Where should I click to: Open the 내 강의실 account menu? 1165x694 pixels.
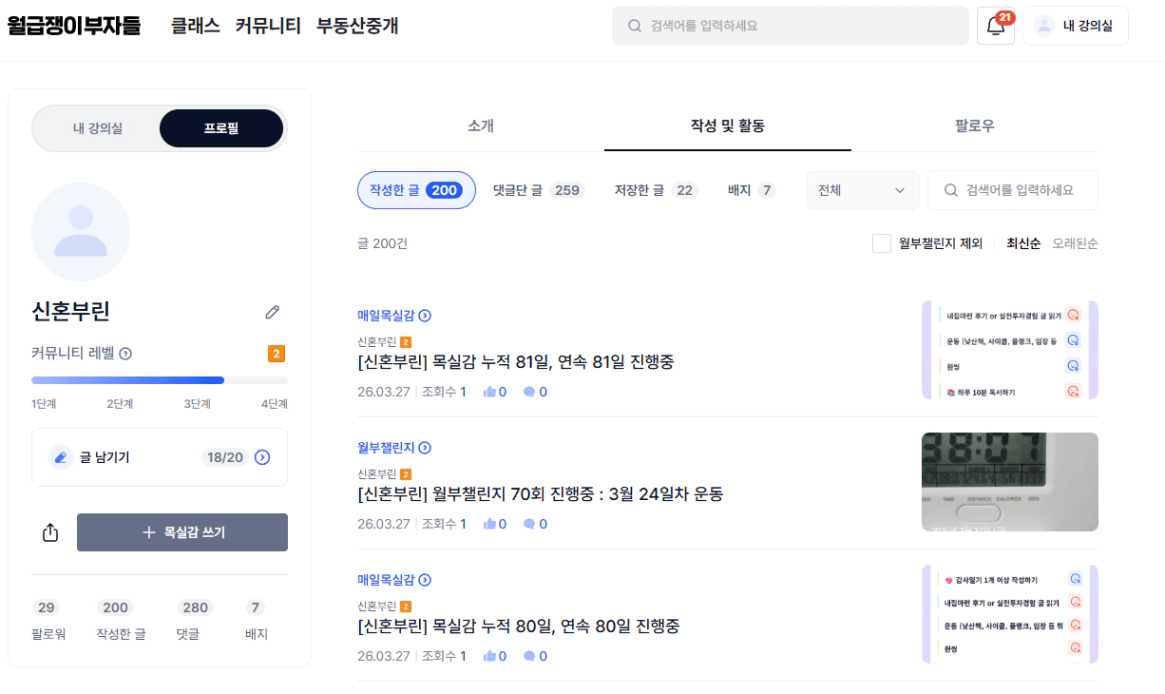[1075, 26]
